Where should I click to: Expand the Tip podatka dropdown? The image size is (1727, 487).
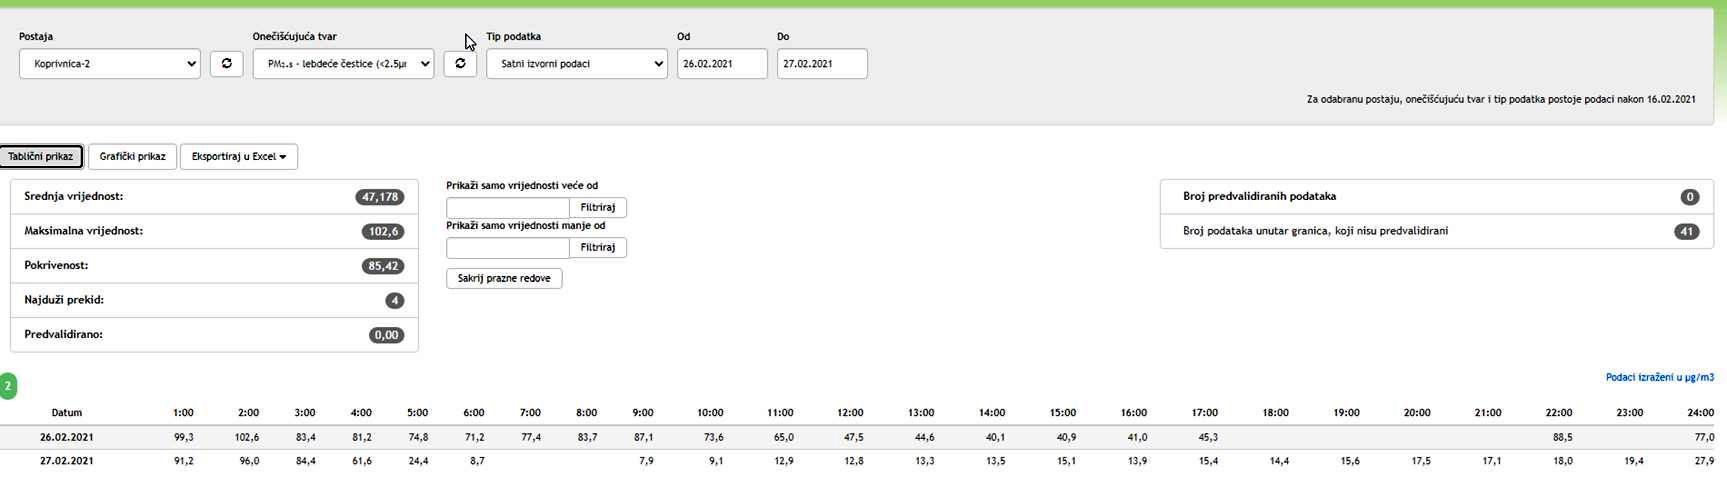(577, 64)
